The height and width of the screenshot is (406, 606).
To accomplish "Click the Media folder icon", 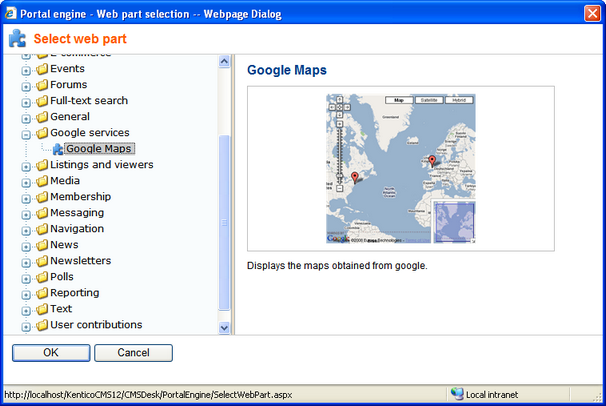I will (x=42, y=181).
